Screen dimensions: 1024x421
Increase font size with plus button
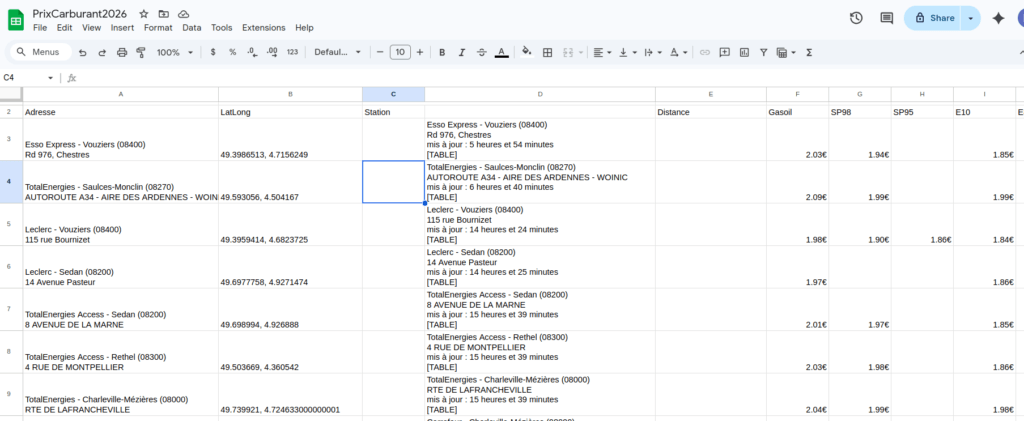pyautogui.click(x=420, y=52)
